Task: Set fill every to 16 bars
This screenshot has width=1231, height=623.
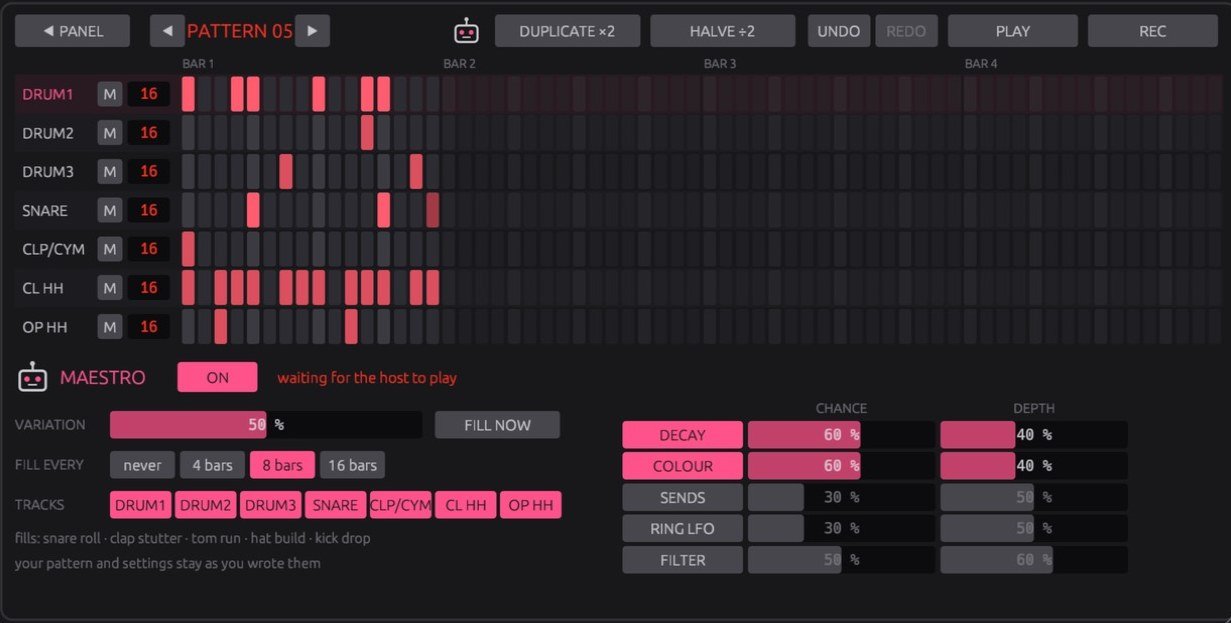Action: (x=352, y=465)
